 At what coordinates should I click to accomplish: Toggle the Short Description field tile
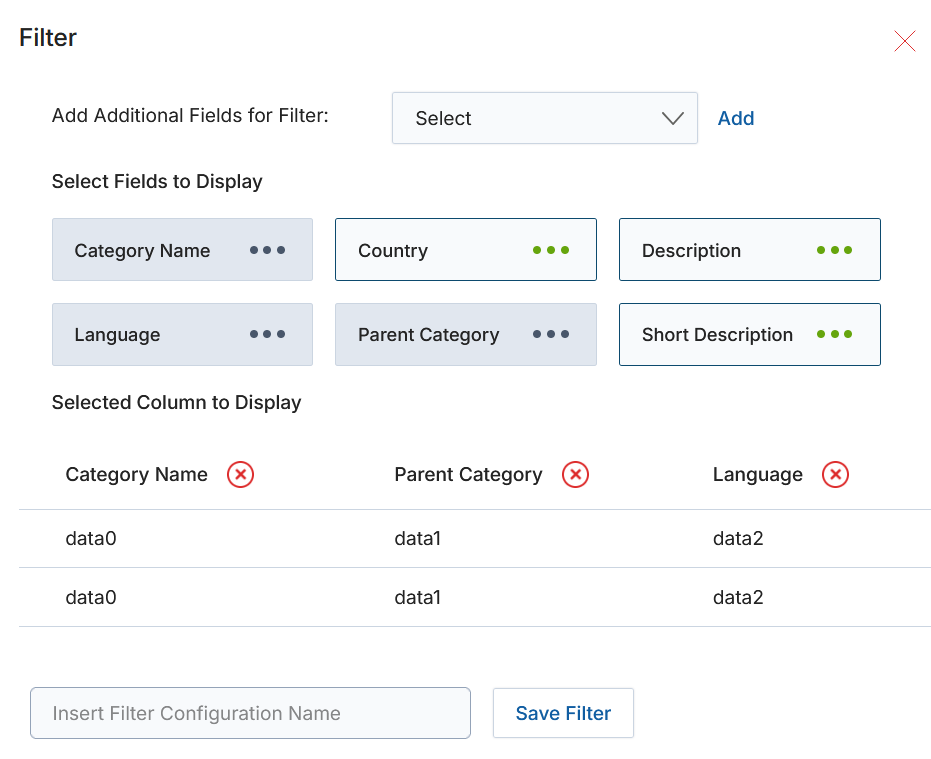pos(749,334)
